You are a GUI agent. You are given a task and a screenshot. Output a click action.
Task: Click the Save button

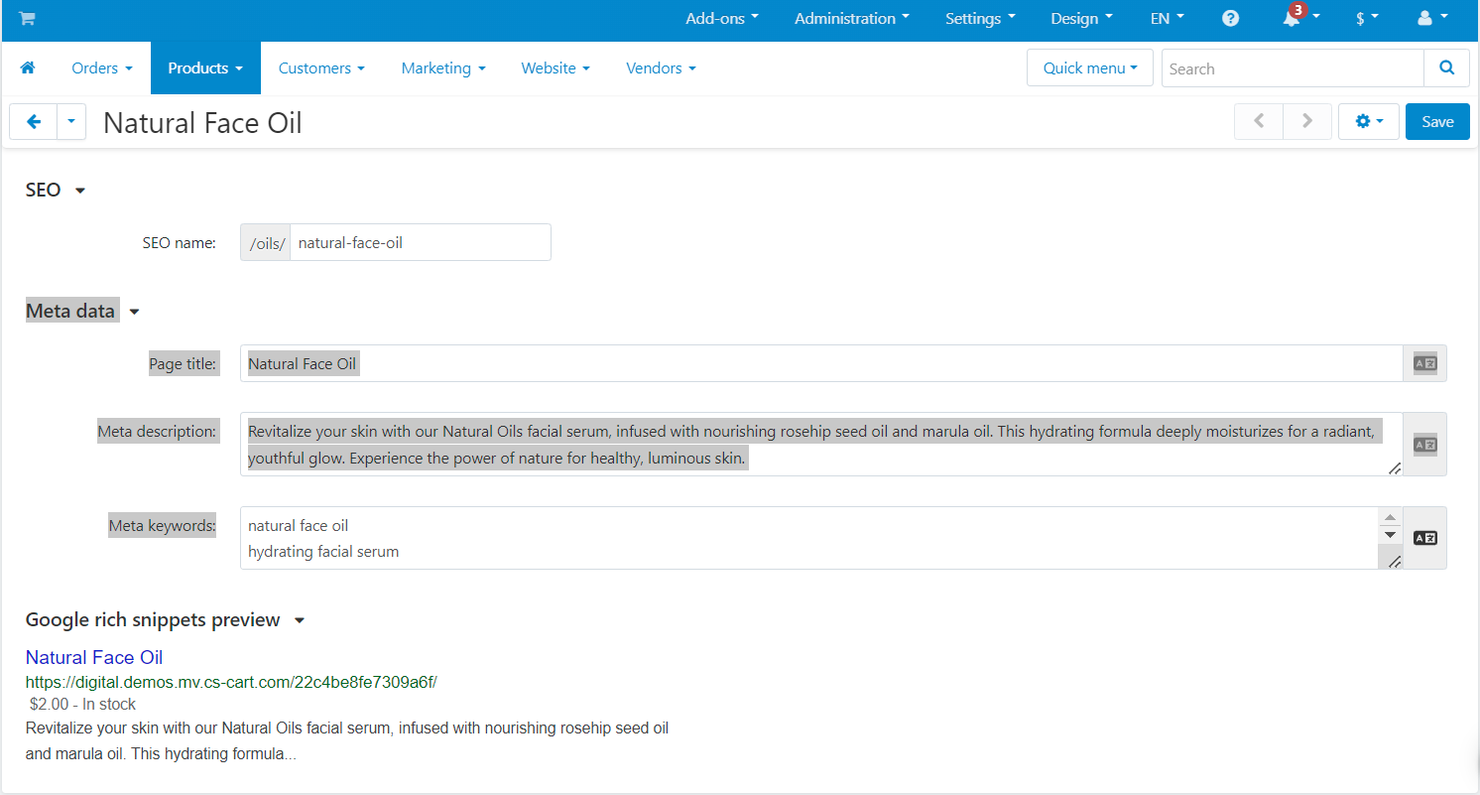point(1437,122)
